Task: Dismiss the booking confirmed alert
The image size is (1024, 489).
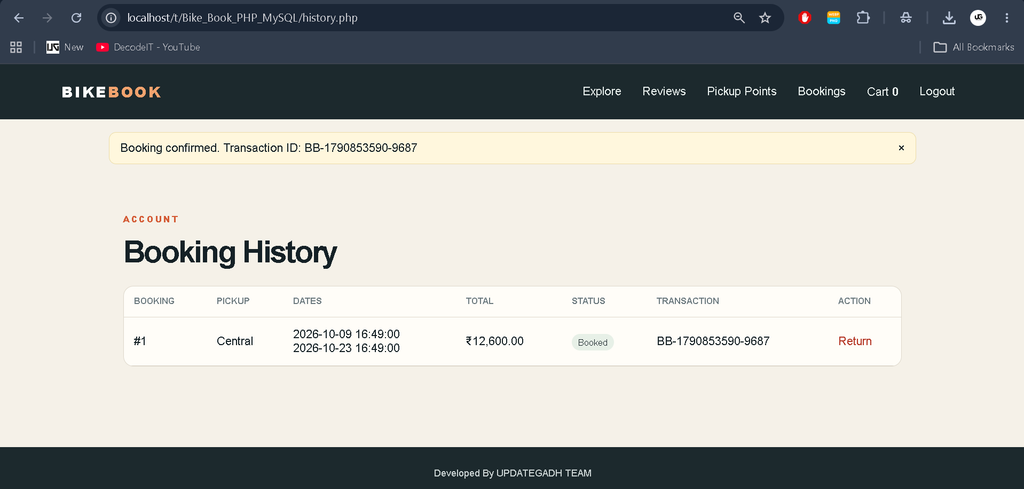Action: 901,148
